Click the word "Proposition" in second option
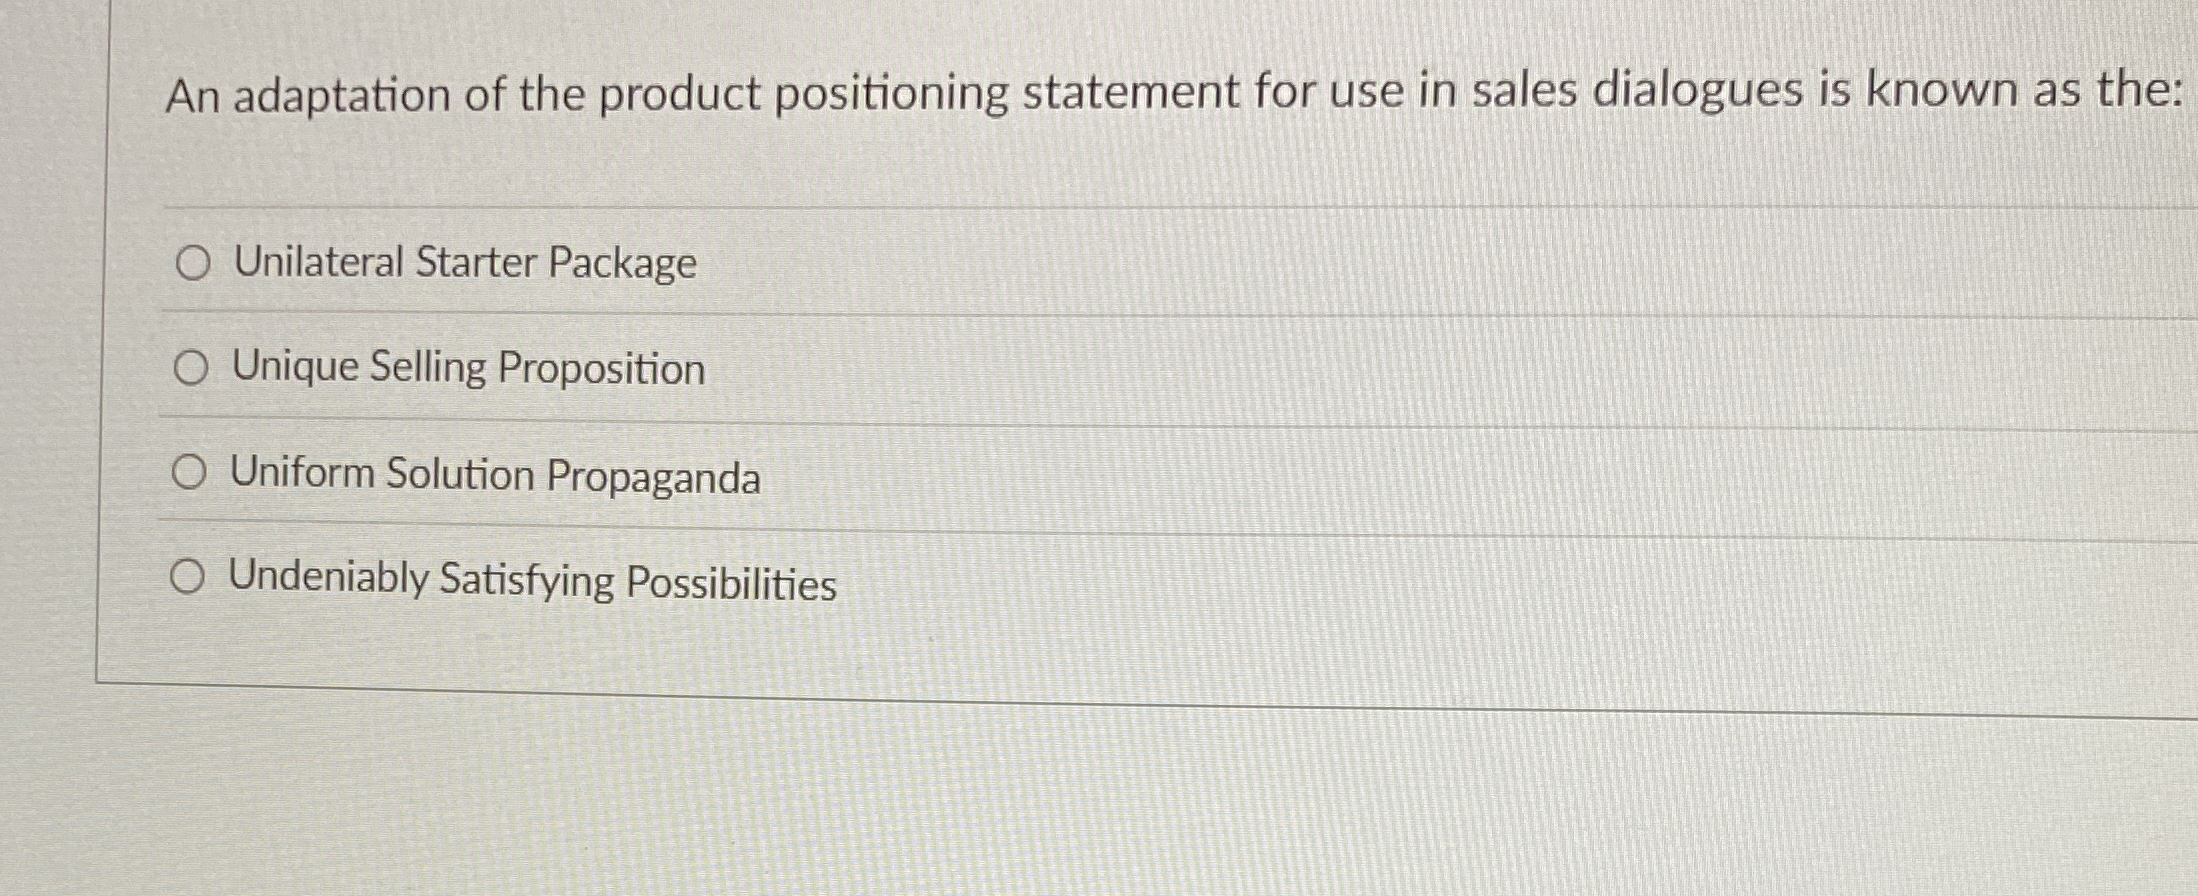Viewport: 2198px width, 896px height. pos(601,369)
